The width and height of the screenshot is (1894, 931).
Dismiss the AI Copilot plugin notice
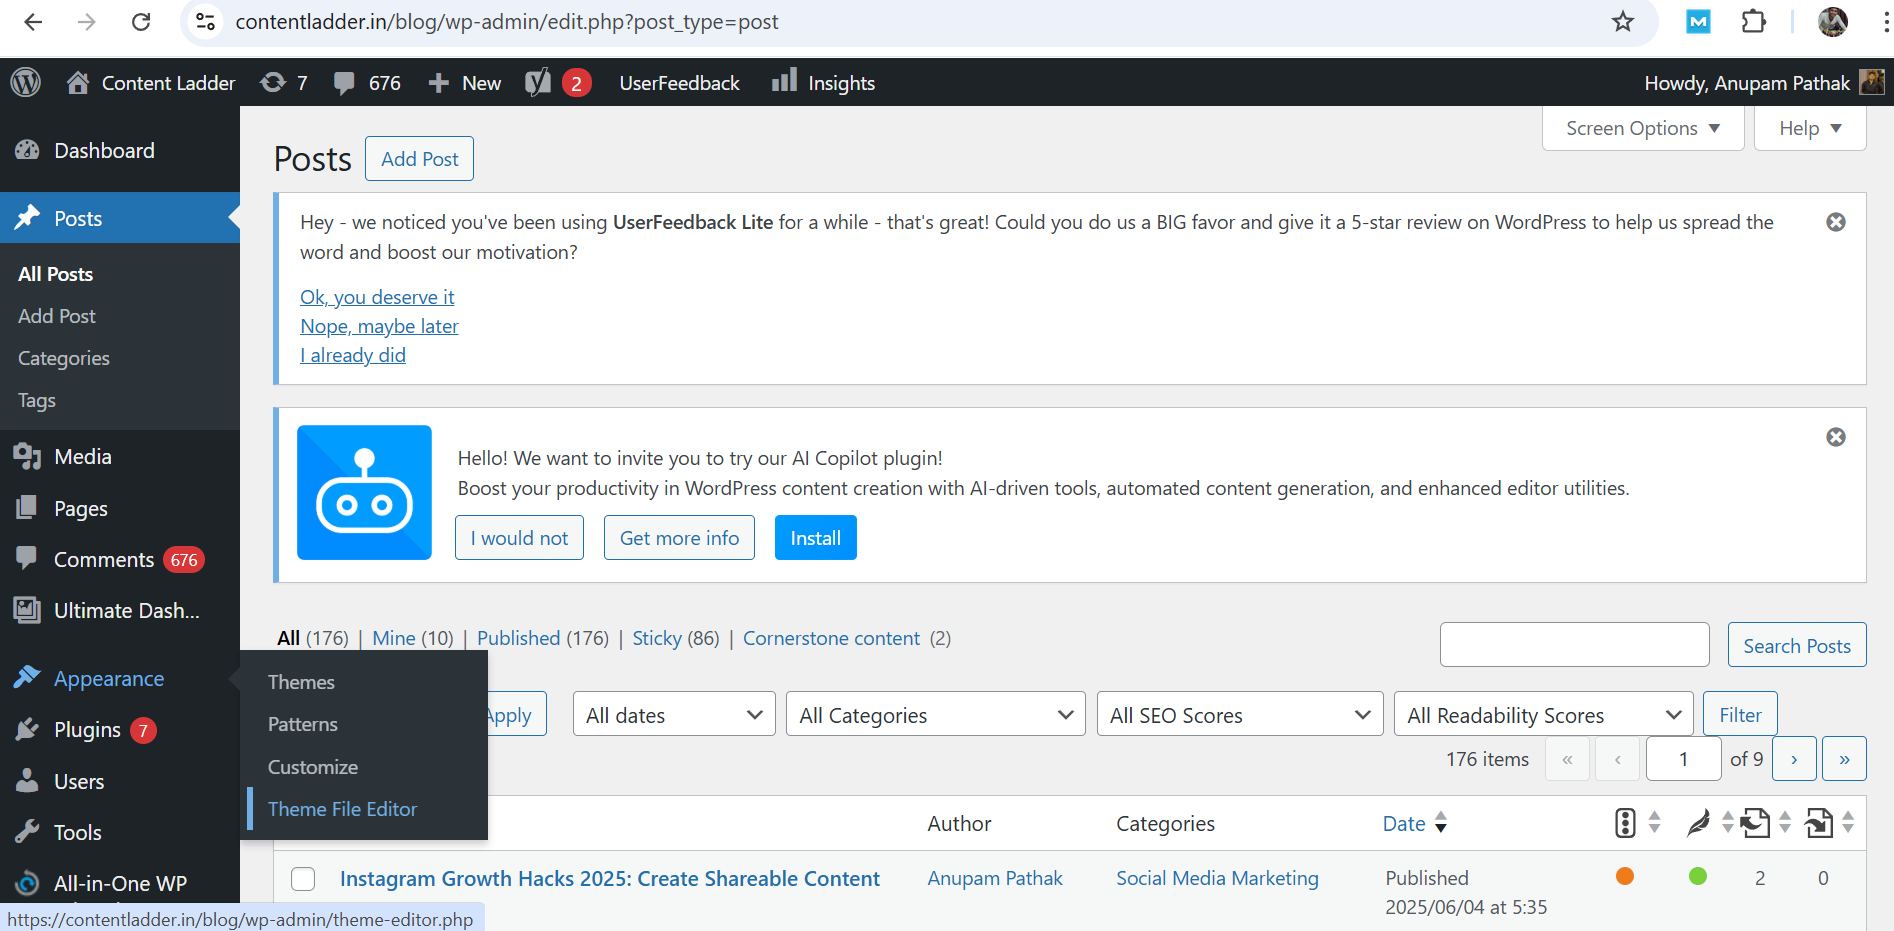[1836, 437]
